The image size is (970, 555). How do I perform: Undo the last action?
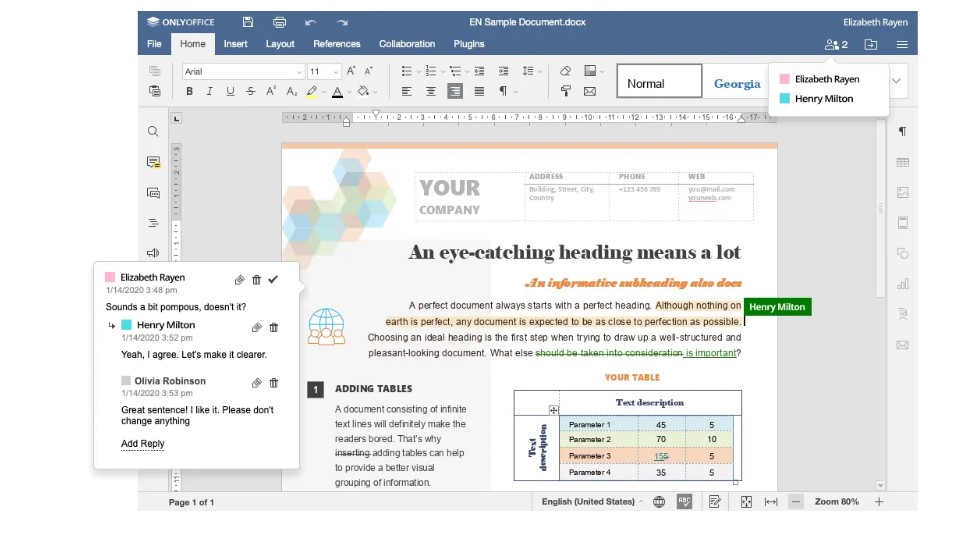point(311,22)
